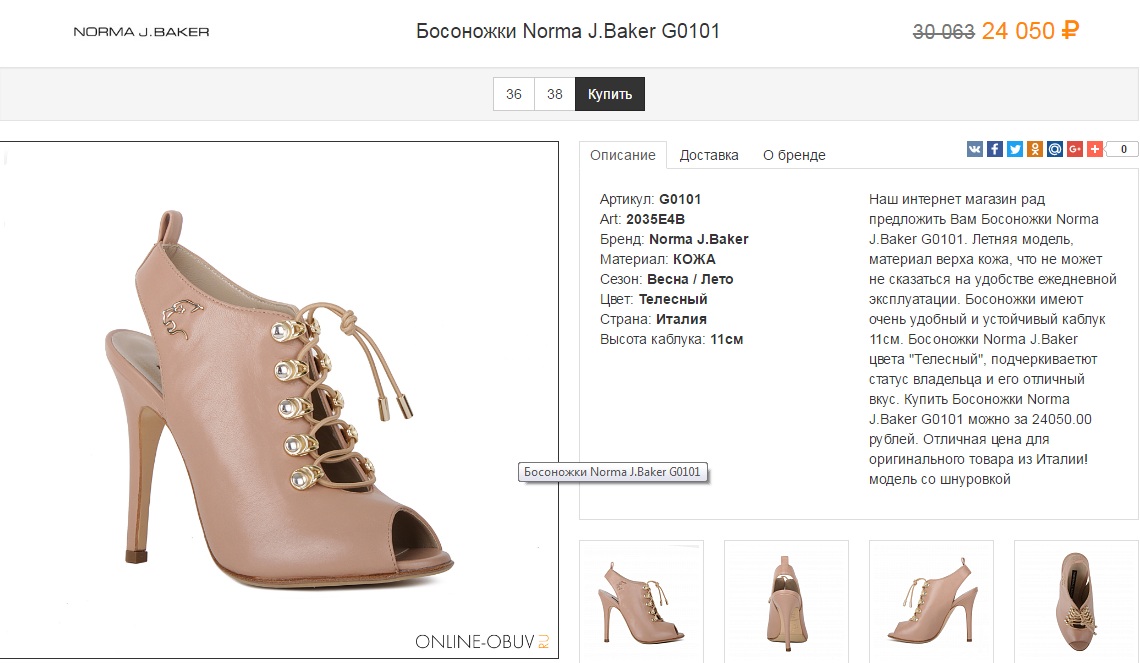Click the description line 'модель со шнуровкой'
This screenshot has width=1140, height=663.
[x=939, y=480]
